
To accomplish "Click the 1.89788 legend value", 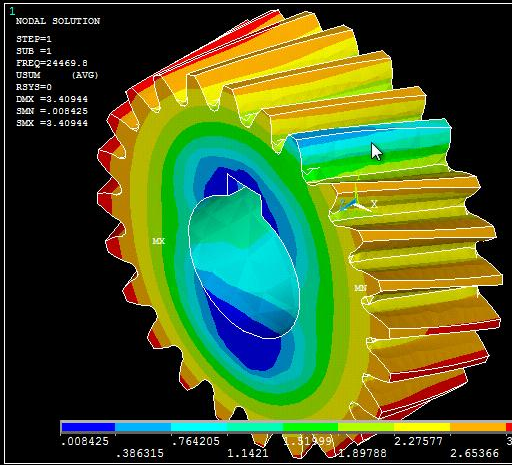I will [x=363, y=453].
